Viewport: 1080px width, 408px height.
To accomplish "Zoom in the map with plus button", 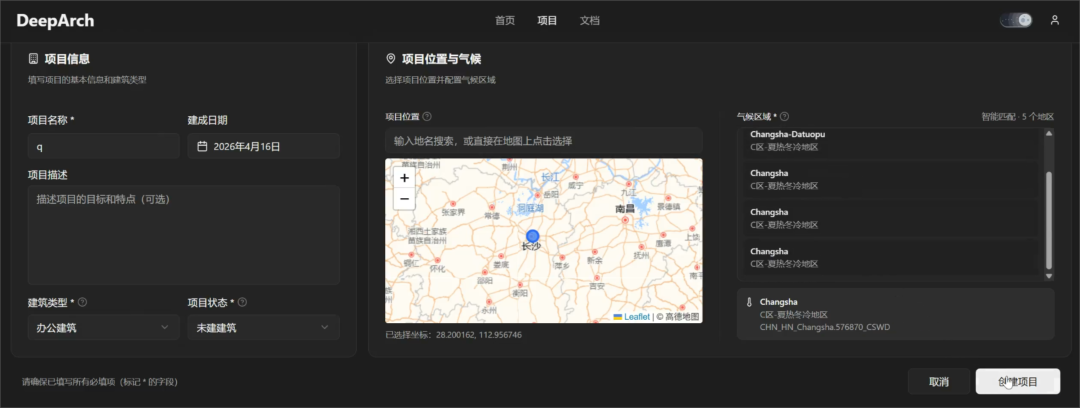I will pos(404,178).
